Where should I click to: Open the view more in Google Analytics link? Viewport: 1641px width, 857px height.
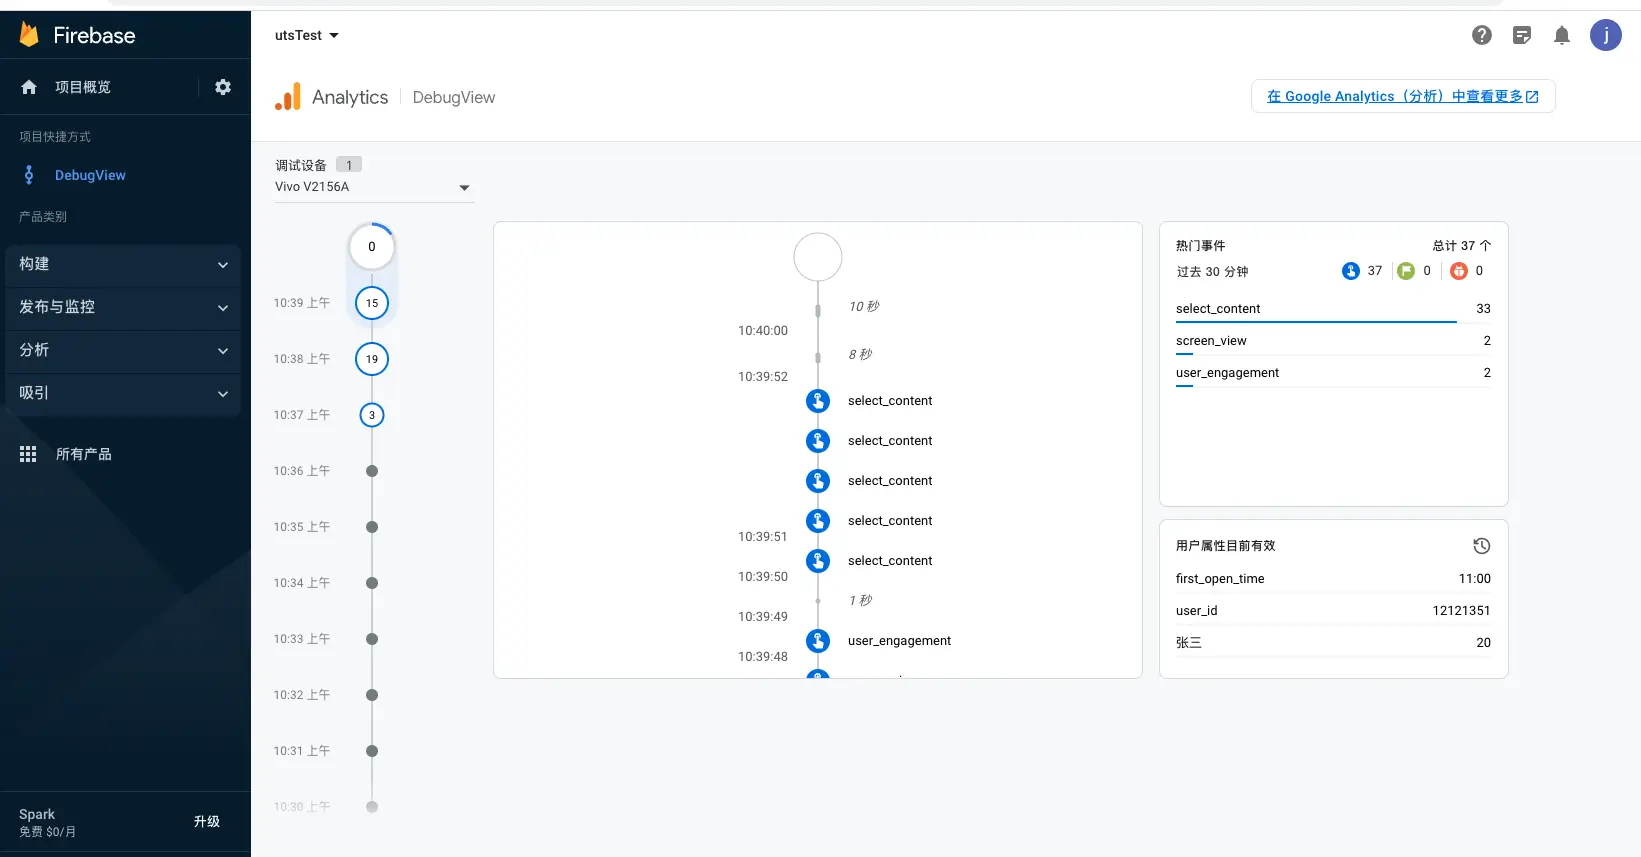[1402, 96]
